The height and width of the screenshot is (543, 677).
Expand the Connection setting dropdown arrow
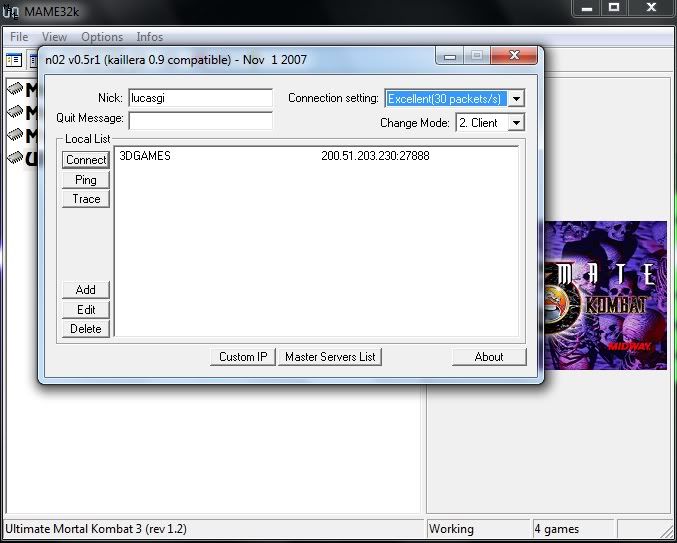pos(516,99)
